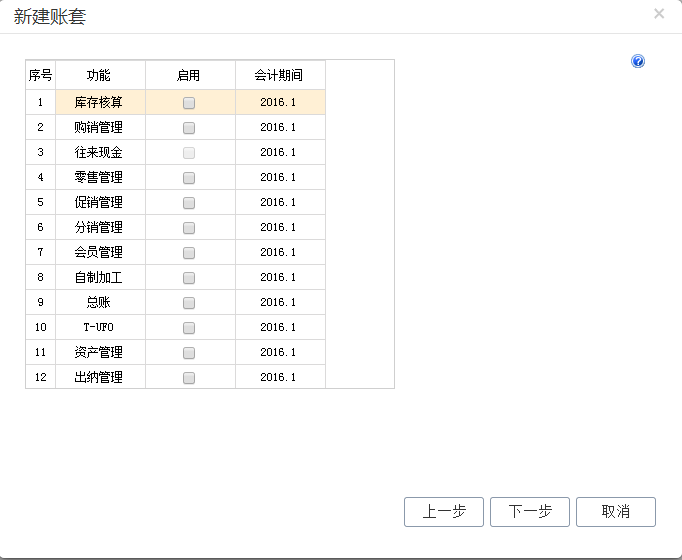Select the 会计期间 column header
682x560 pixels.
(x=281, y=75)
